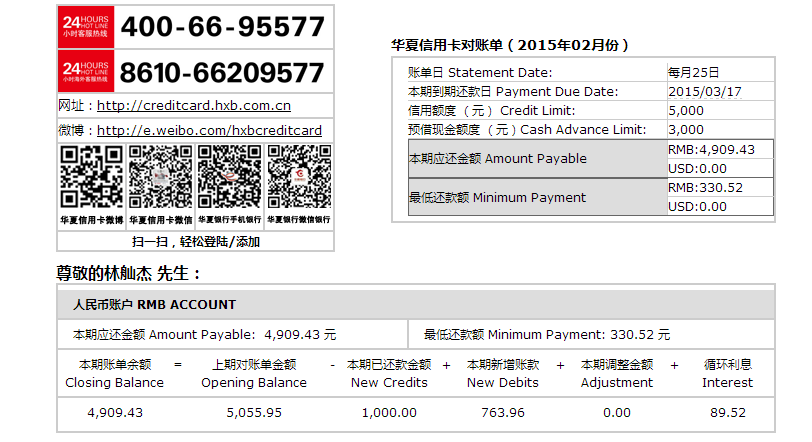Image resolution: width=812 pixels, height=442 pixels.
Task: Click the interest value 89.52
Action: tap(728, 412)
